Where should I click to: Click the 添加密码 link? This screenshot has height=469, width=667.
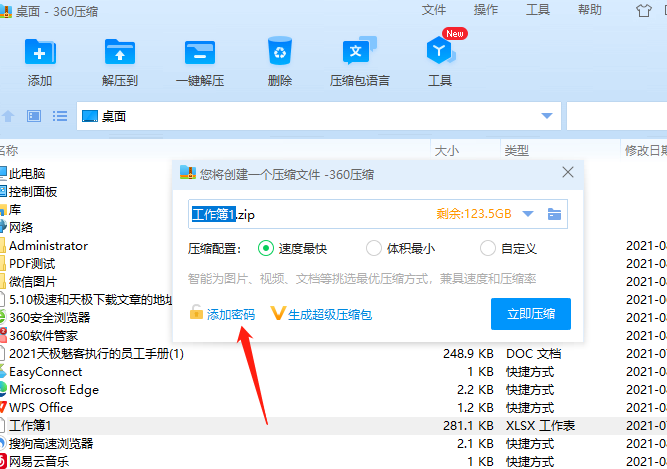point(230,314)
